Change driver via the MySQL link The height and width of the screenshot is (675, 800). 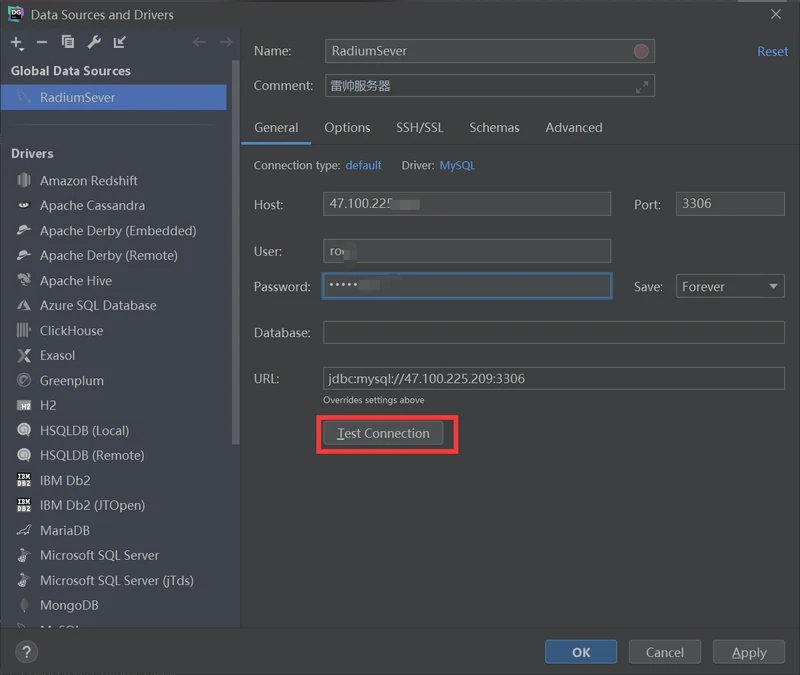(x=457, y=165)
